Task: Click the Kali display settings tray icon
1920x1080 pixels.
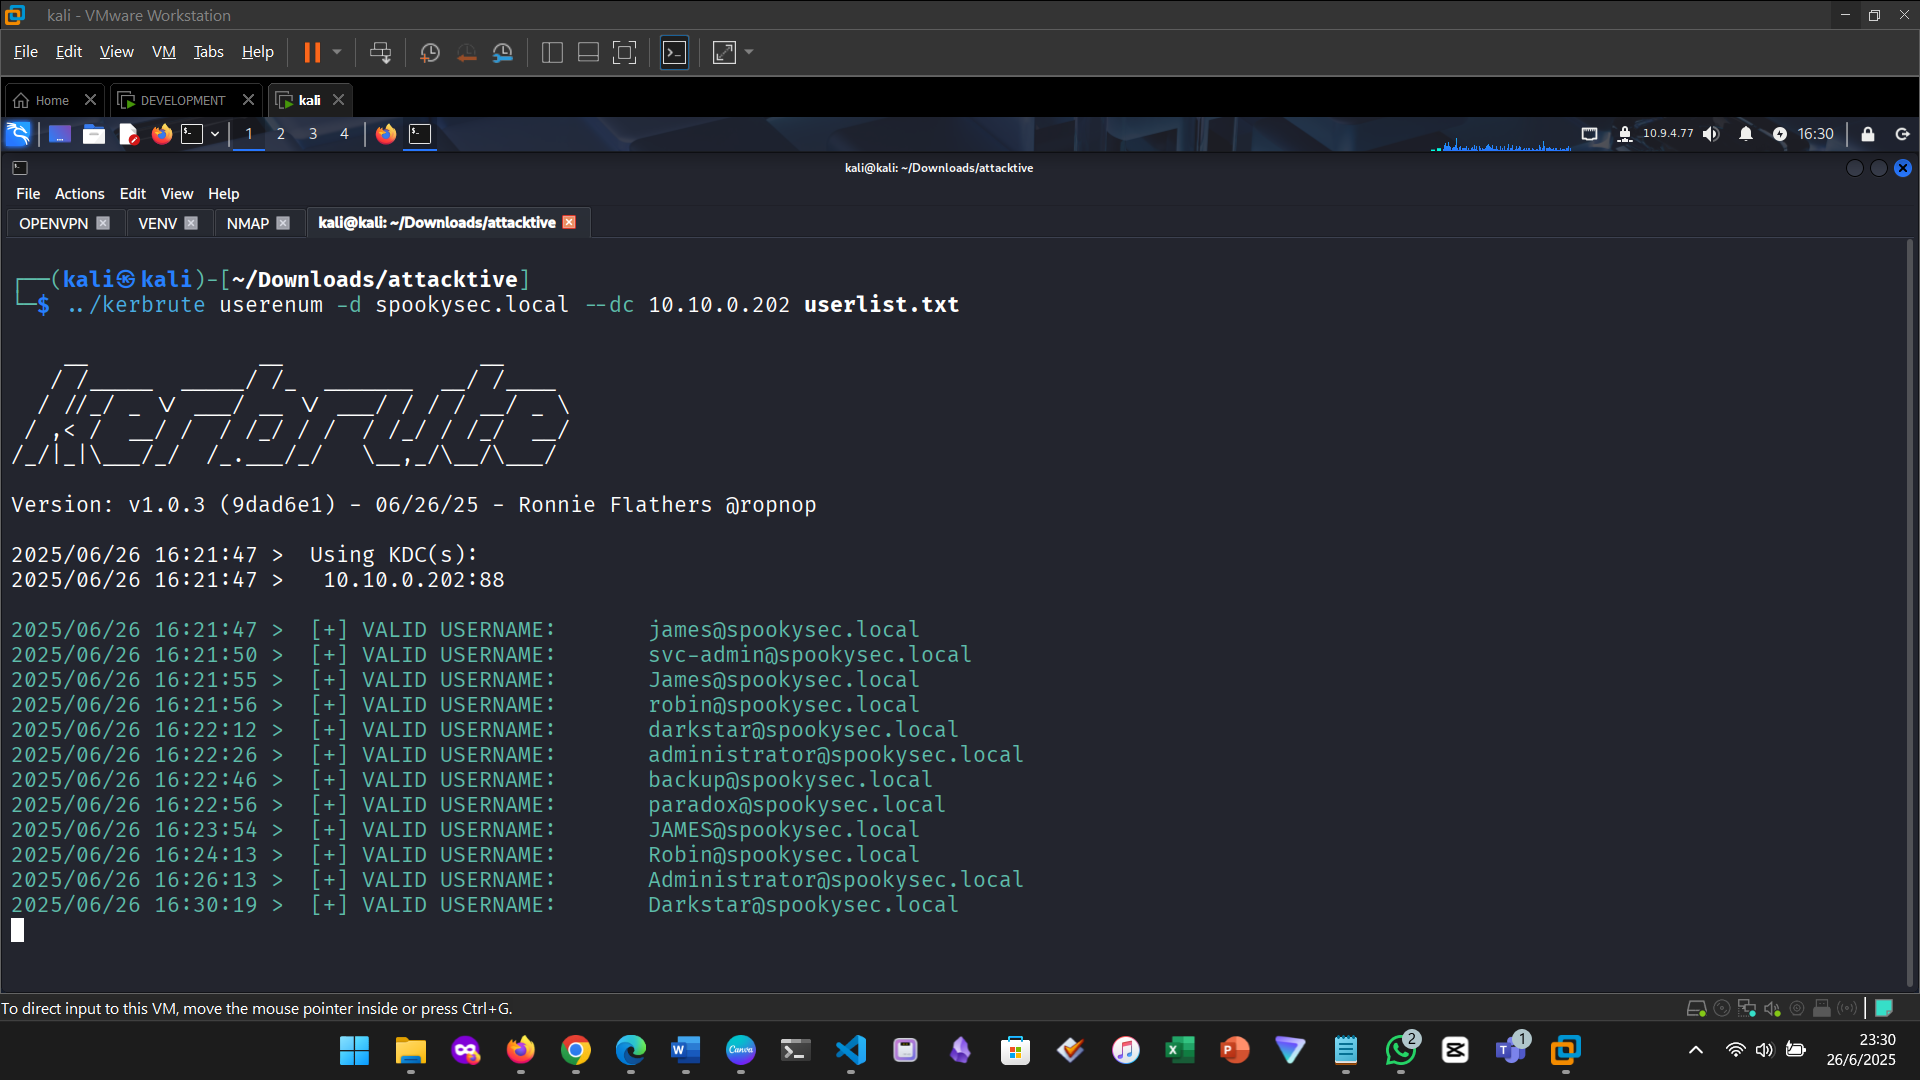Action: pos(1589,134)
